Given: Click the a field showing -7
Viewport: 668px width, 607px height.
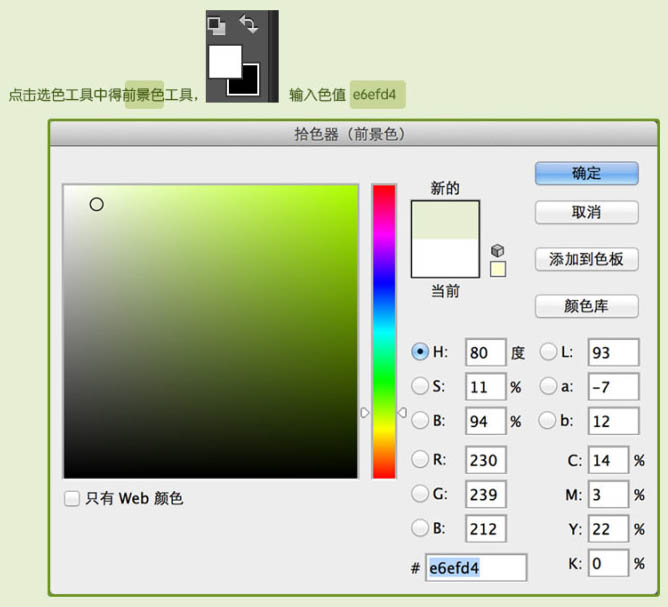Looking at the screenshot, I should 613,387.
